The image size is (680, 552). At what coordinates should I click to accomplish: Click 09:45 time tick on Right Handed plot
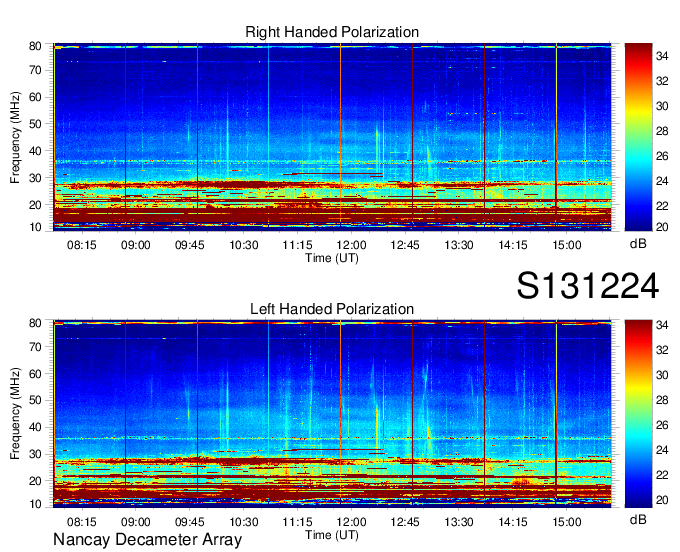[190, 245]
